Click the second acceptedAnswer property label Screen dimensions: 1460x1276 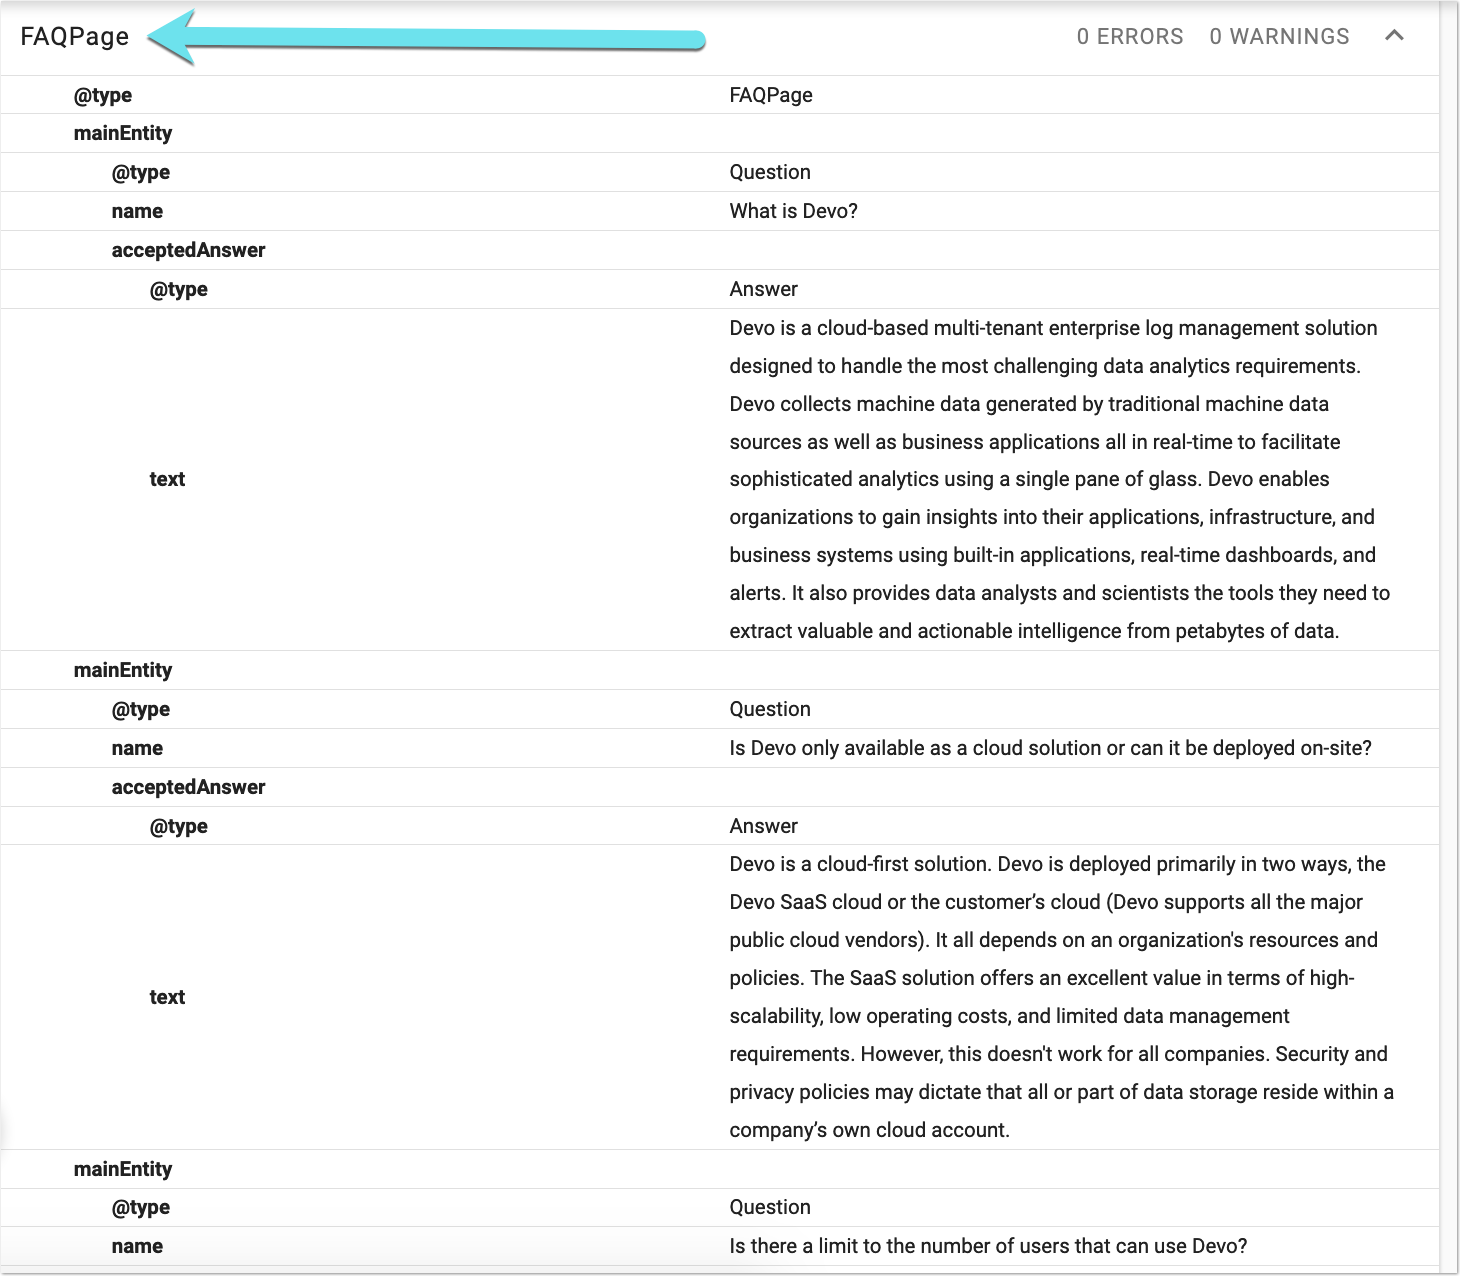pyautogui.click(x=188, y=787)
